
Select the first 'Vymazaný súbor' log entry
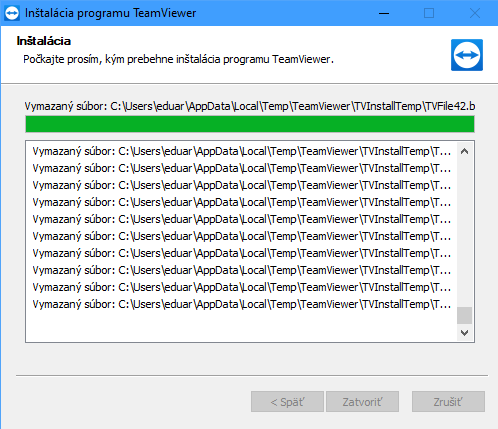coord(242,151)
